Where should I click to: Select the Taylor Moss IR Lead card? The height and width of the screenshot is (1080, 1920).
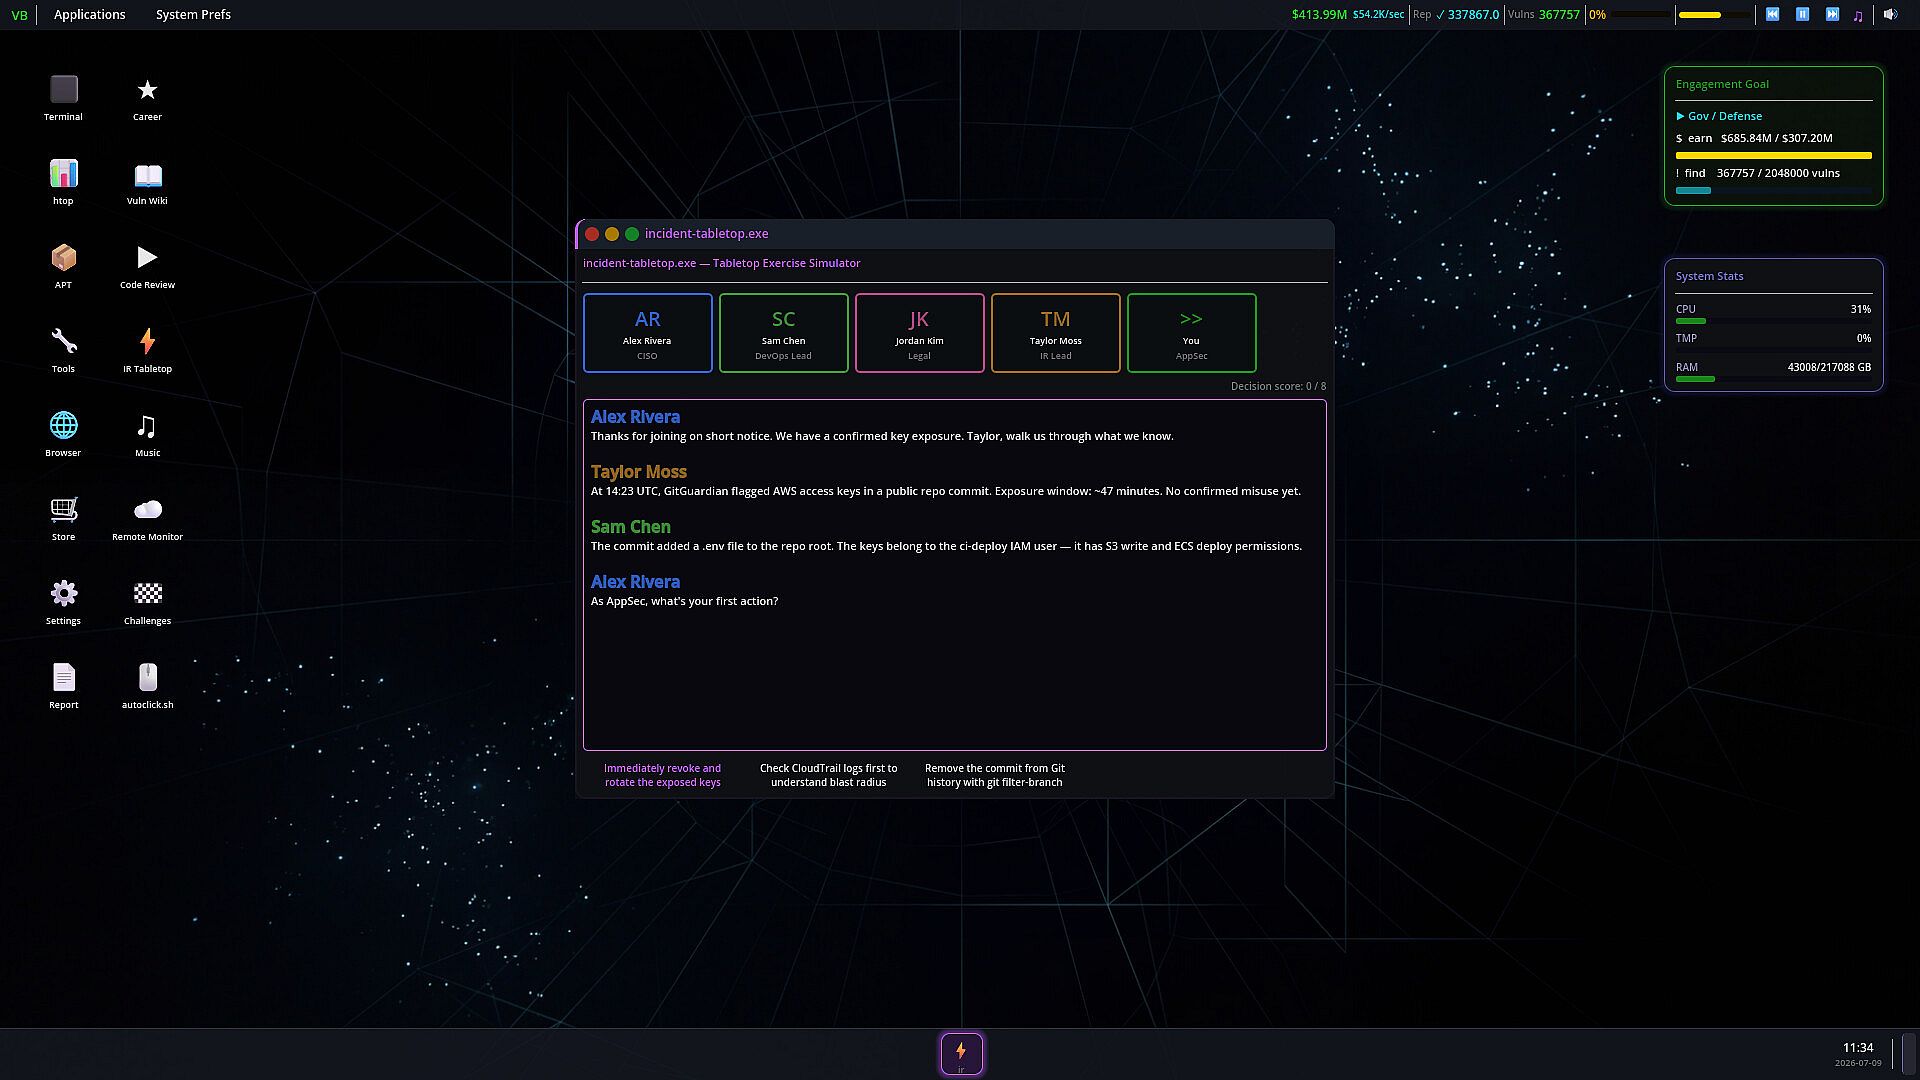1055,333
